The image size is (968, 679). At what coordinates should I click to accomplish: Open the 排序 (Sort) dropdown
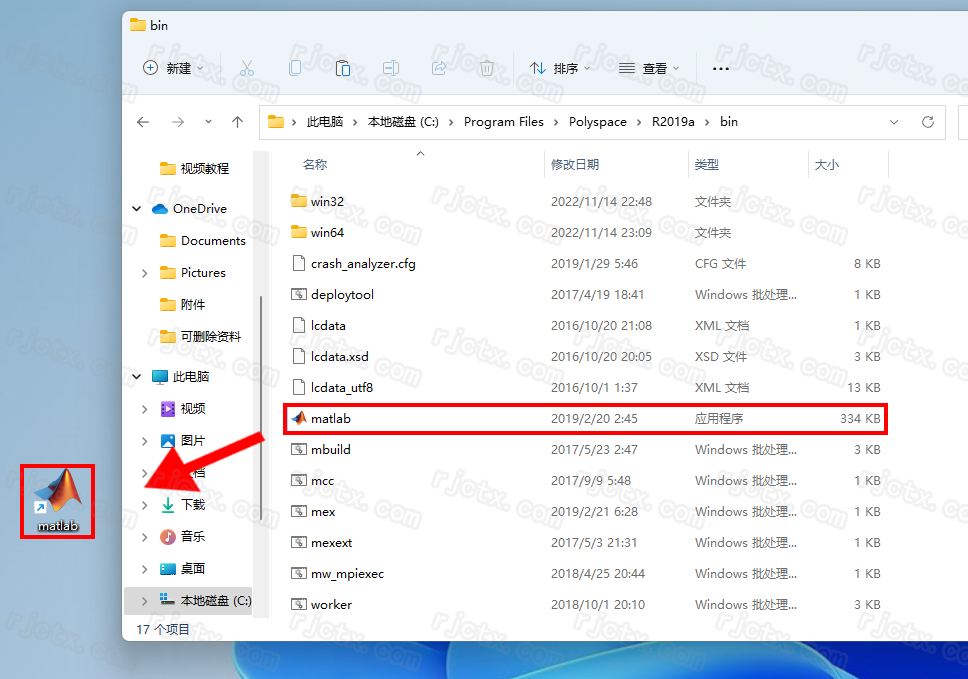tap(560, 68)
